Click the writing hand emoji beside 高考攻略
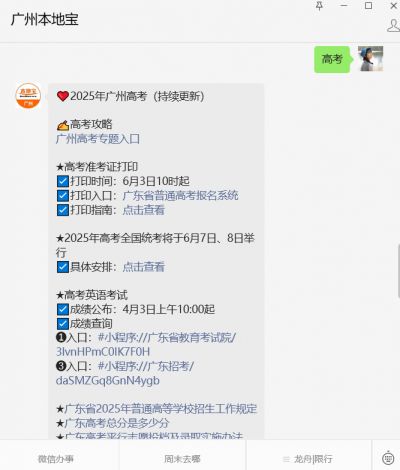 coord(63,125)
